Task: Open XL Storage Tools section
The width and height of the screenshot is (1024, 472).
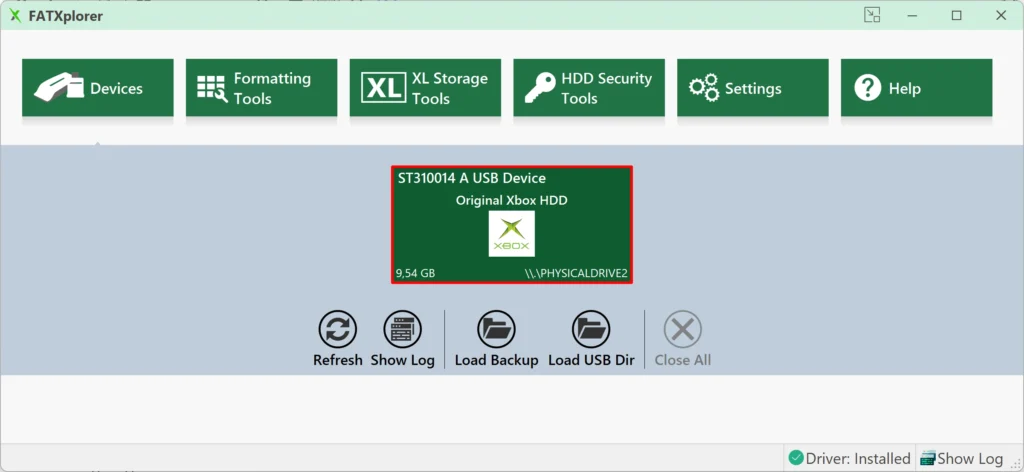Action: [x=425, y=88]
